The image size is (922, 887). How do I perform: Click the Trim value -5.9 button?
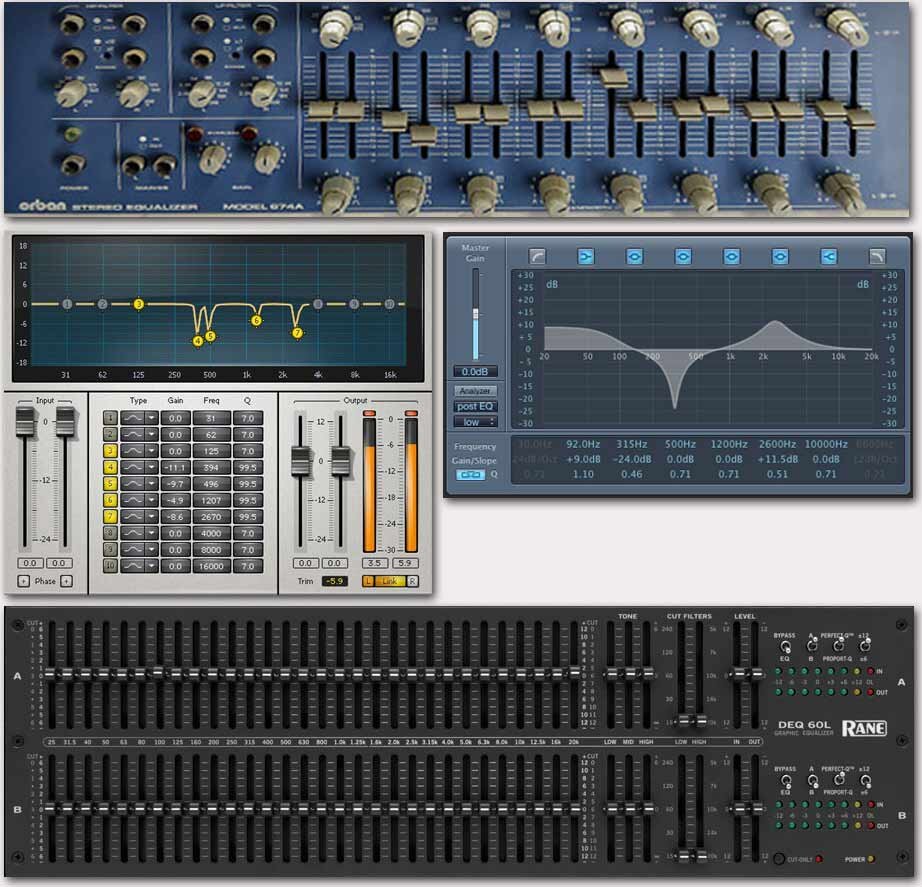pos(335,581)
